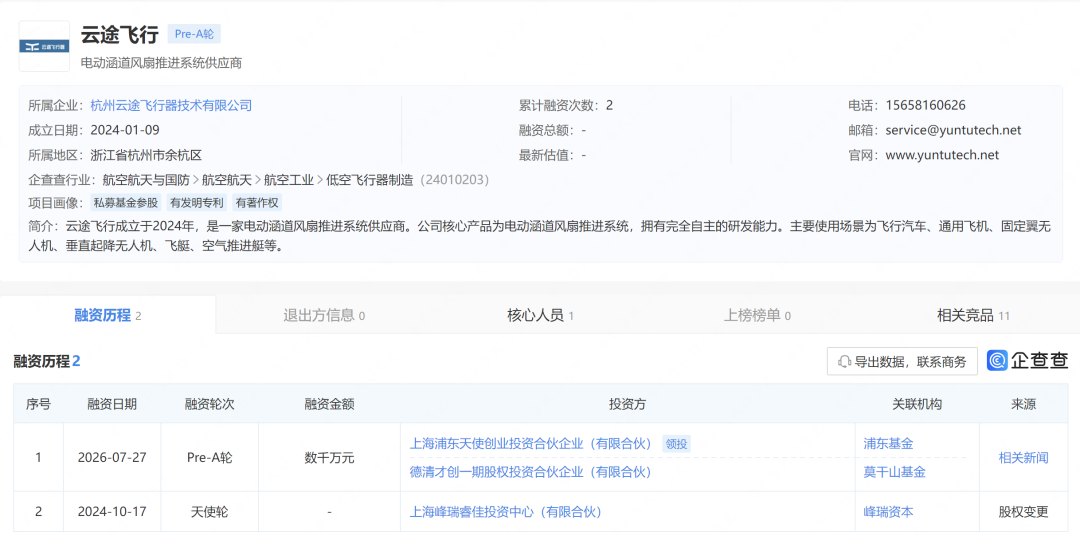Click the 私募基金参股 profile tag

click(126, 203)
